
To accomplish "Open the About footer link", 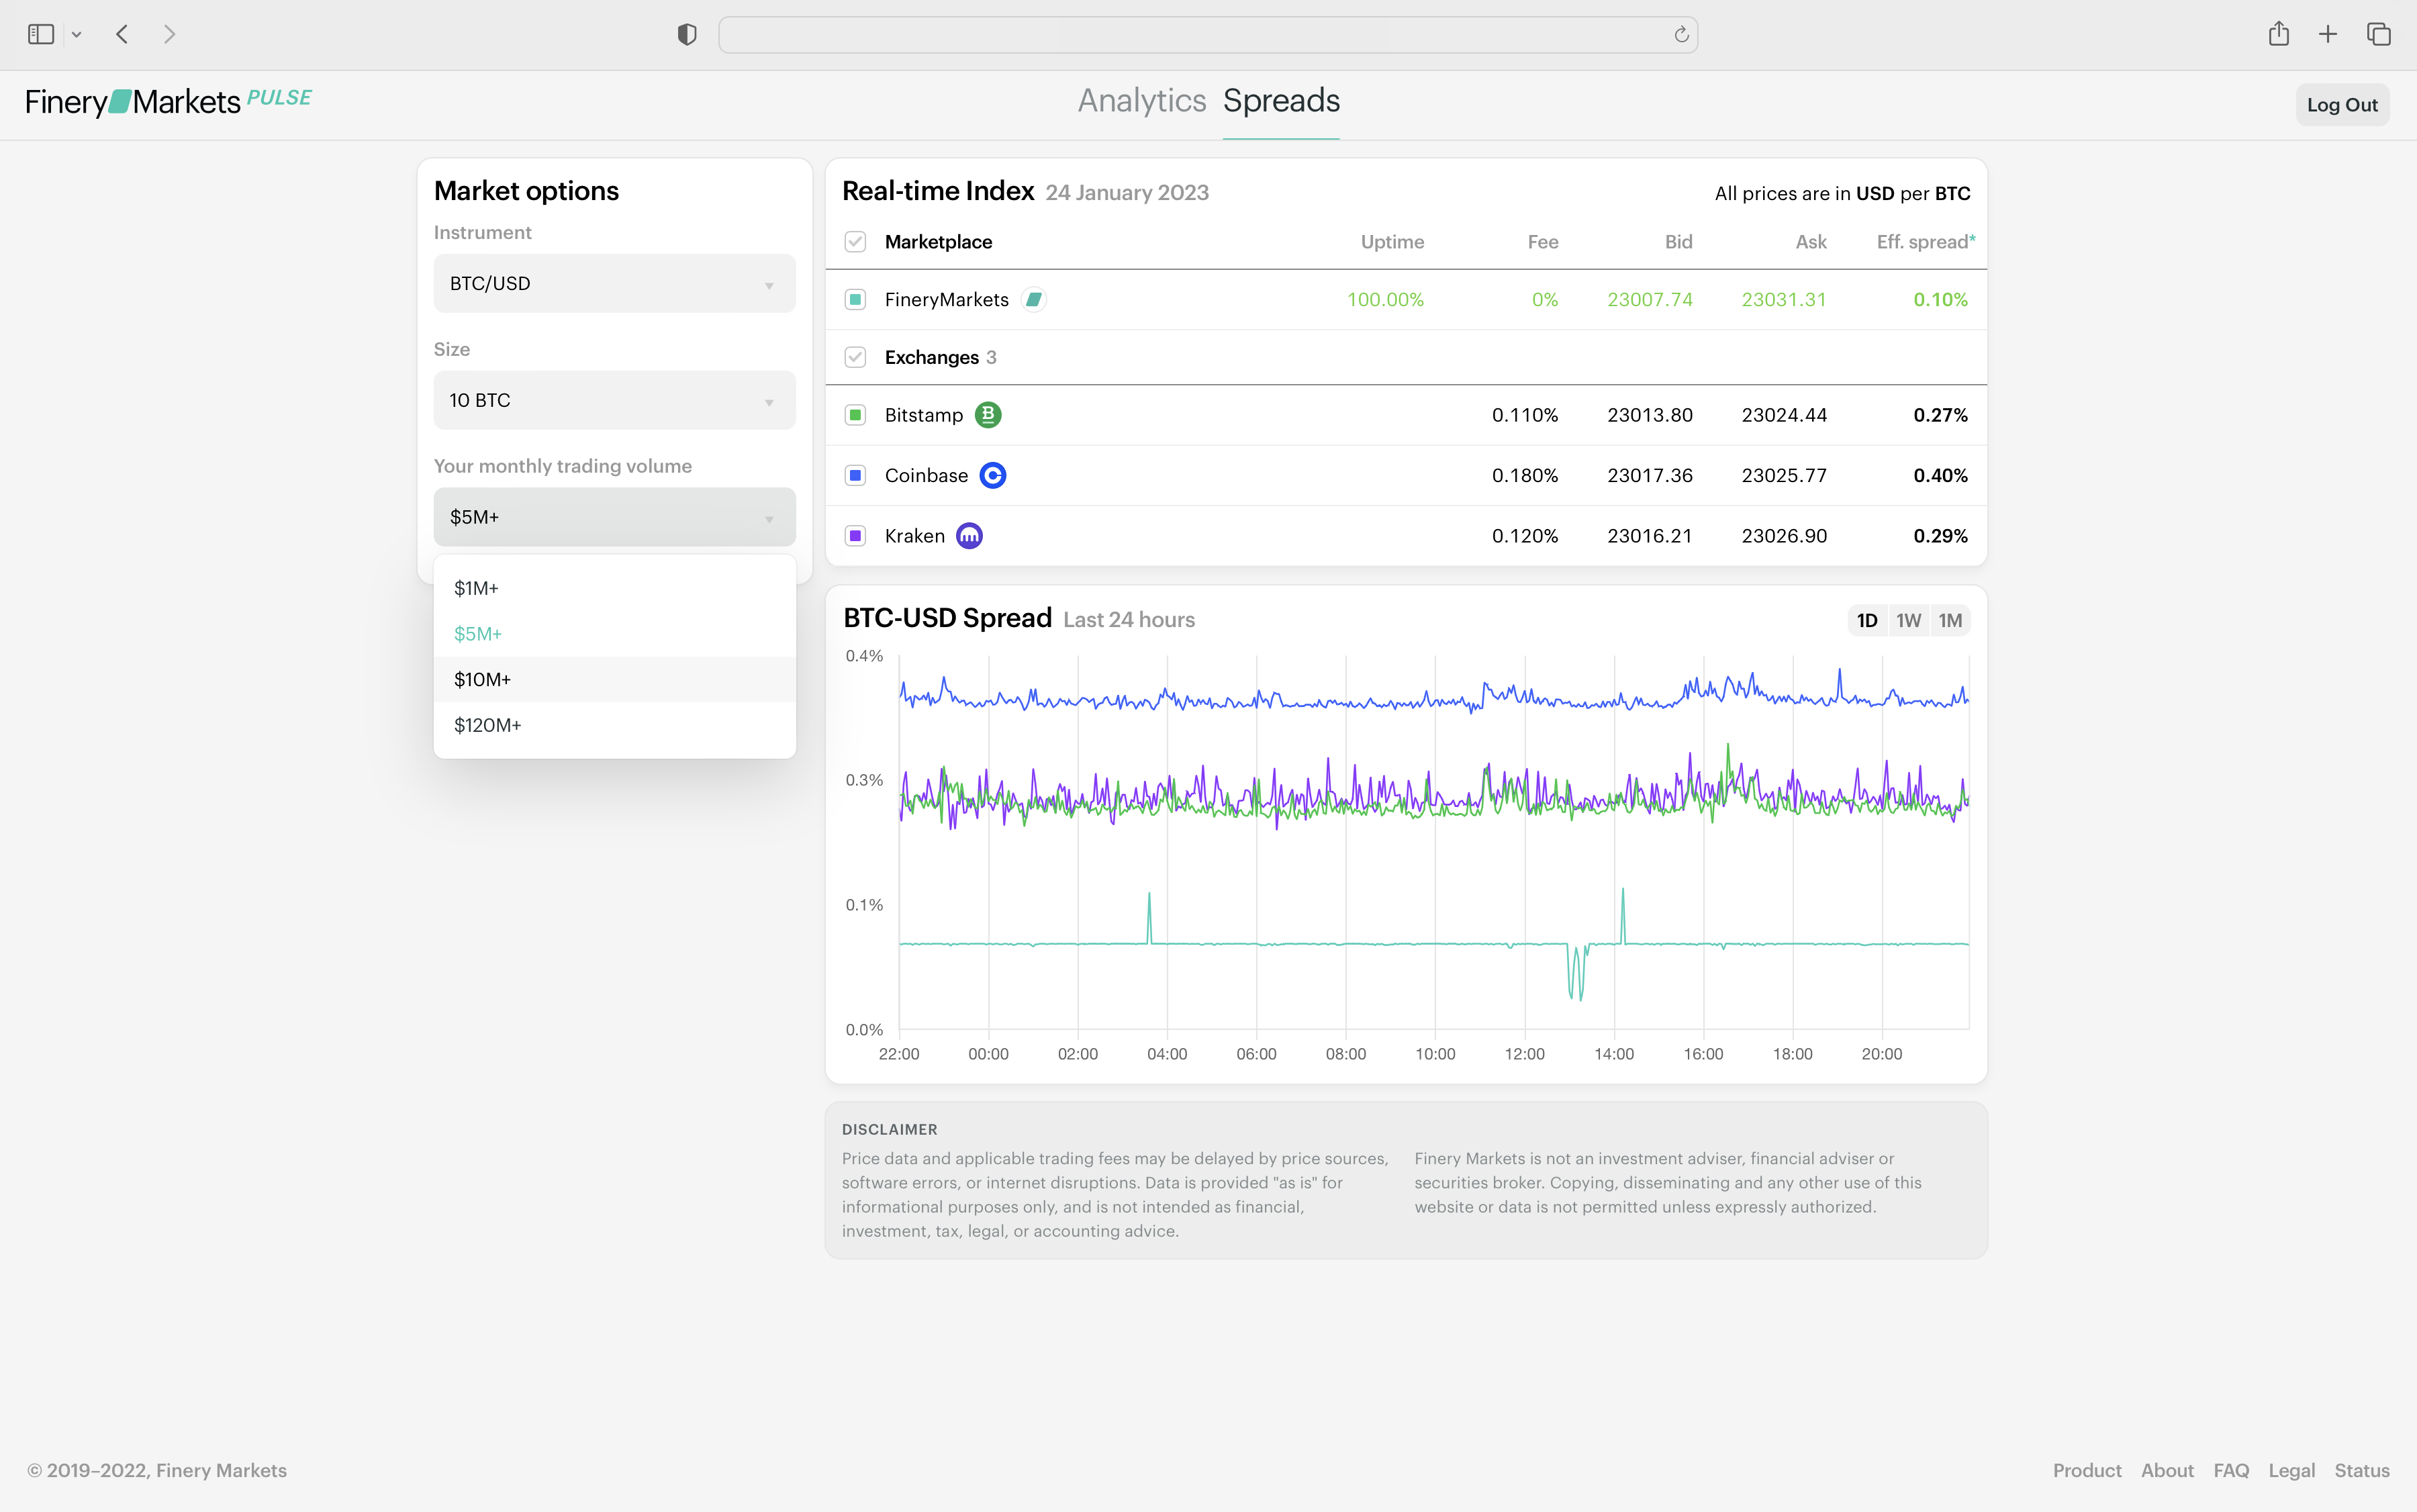I will coord(2167,1470).
